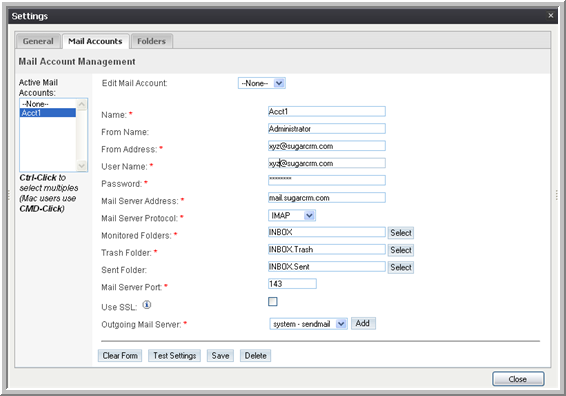Click the account list scroll up arrow
This screenshot has height=396, width=566.
[82, 105]
